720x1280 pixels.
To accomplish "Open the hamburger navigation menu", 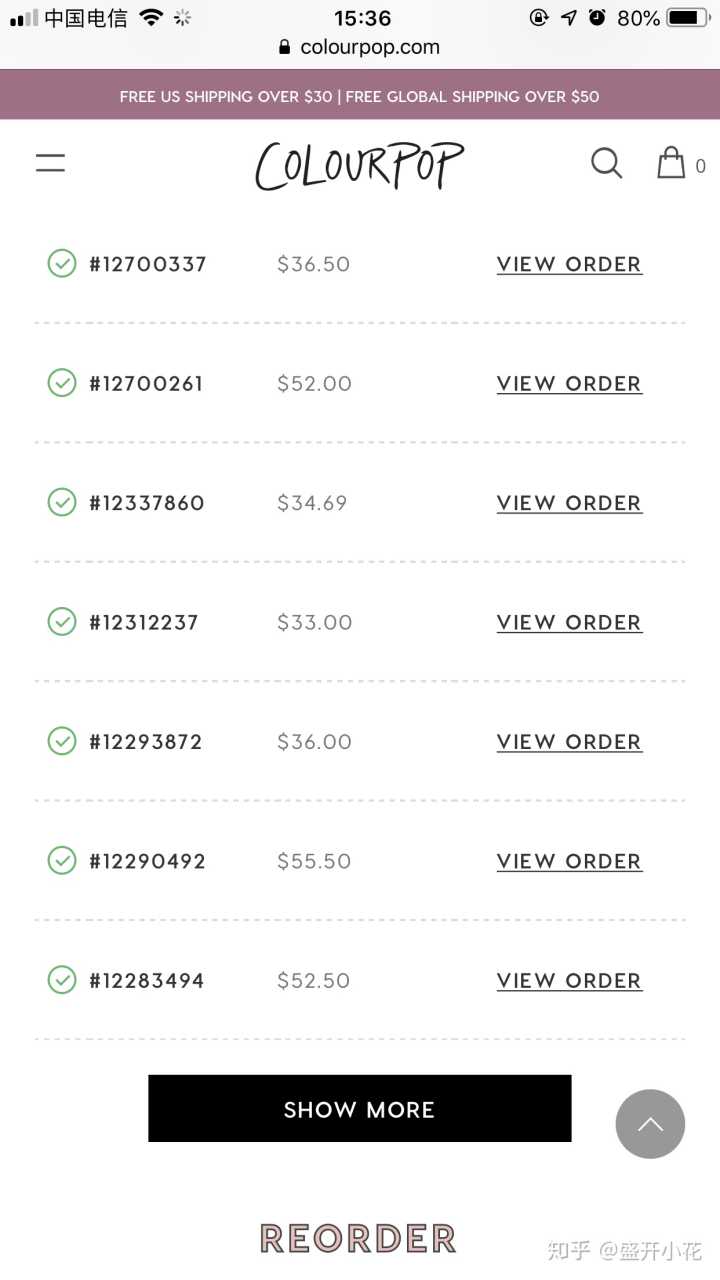I will point(50,163).
